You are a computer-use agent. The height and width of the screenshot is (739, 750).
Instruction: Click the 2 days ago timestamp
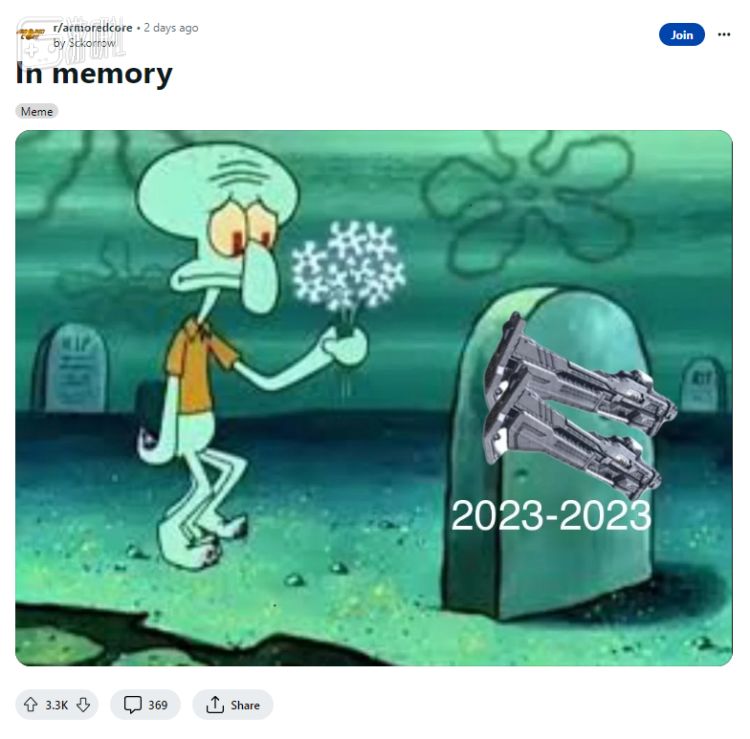[x=171, y=28]
